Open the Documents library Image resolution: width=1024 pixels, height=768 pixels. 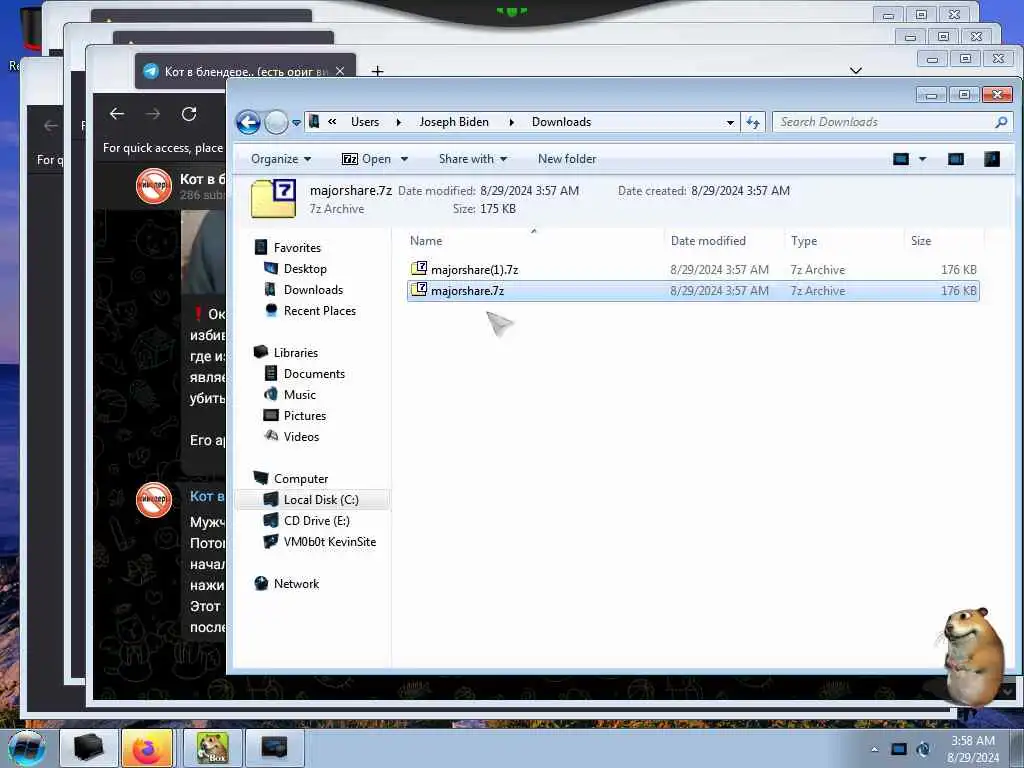[x=314, y=374]
